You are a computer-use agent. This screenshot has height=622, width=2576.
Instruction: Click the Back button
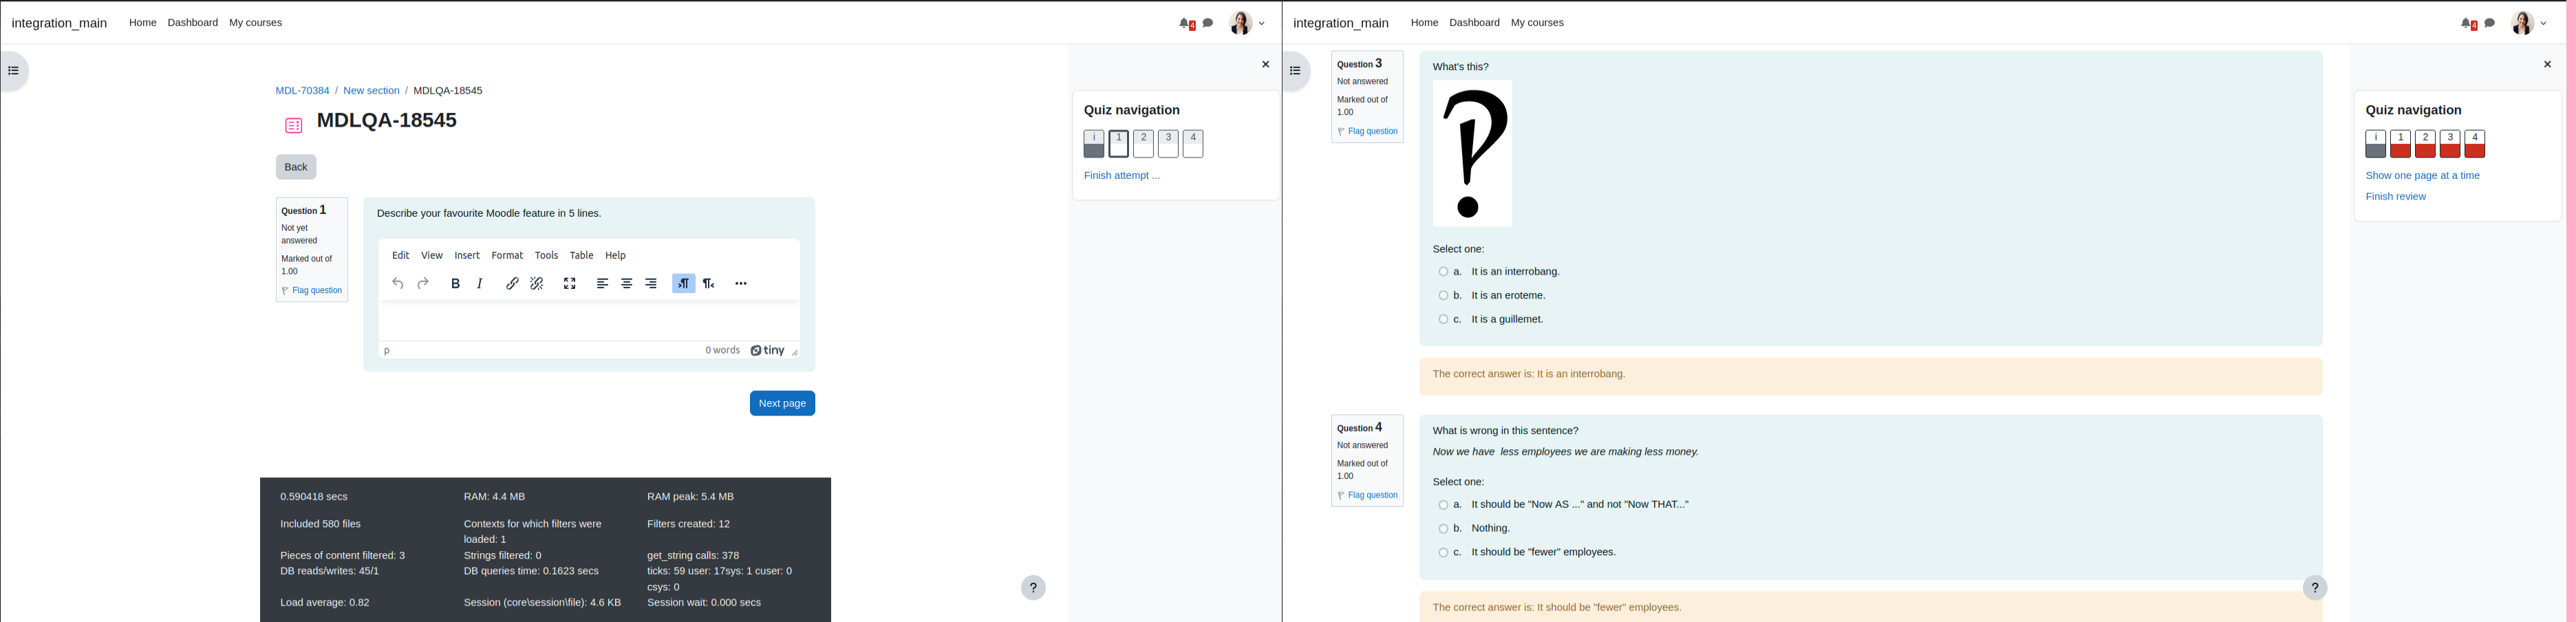coord(296,167)
